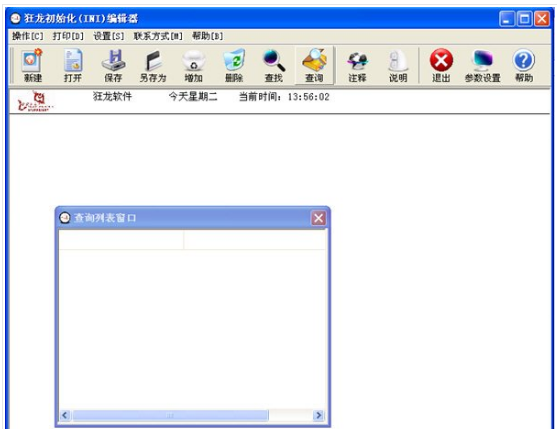The width and height of the screenshot is (557, 429).
Task: Click the horizontal scrollbar thumb in query window
Action: click(171, 415)
